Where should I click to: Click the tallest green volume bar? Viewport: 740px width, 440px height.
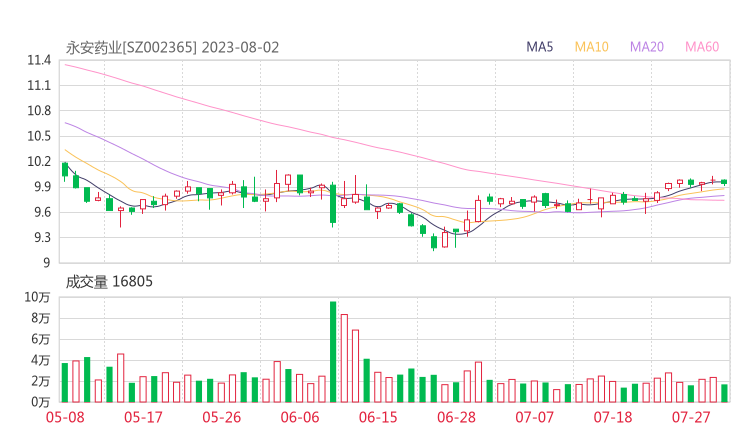pyautogui.click(x=333, y=352)
